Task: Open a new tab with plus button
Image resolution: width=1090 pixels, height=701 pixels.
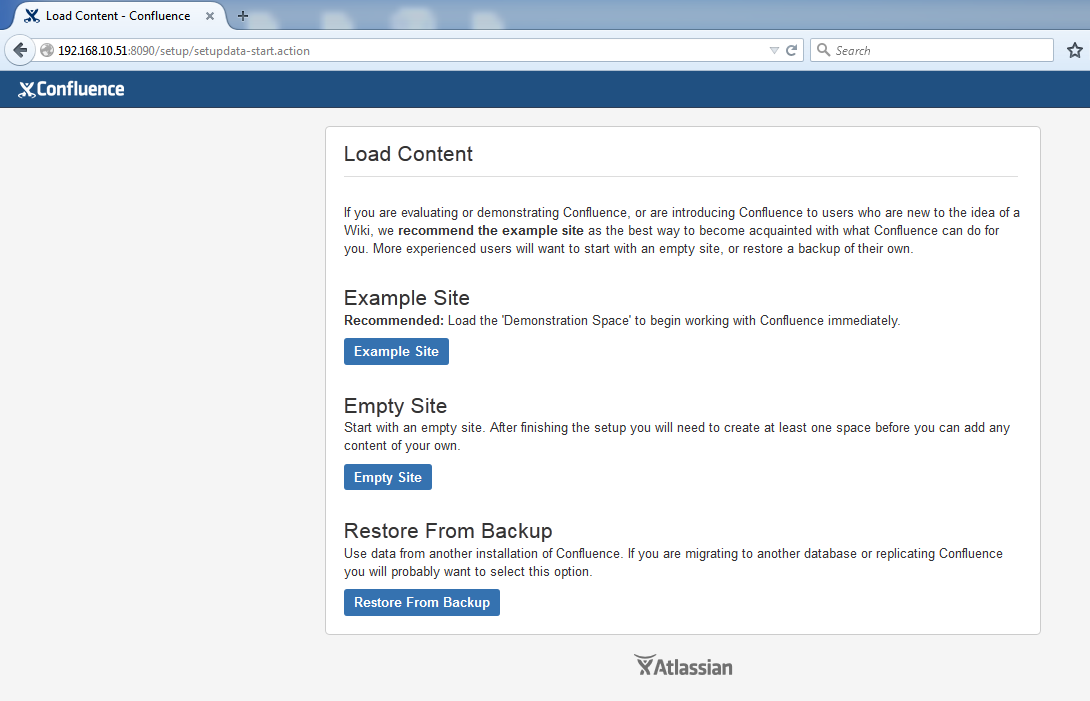Action: tap(242, 16)
